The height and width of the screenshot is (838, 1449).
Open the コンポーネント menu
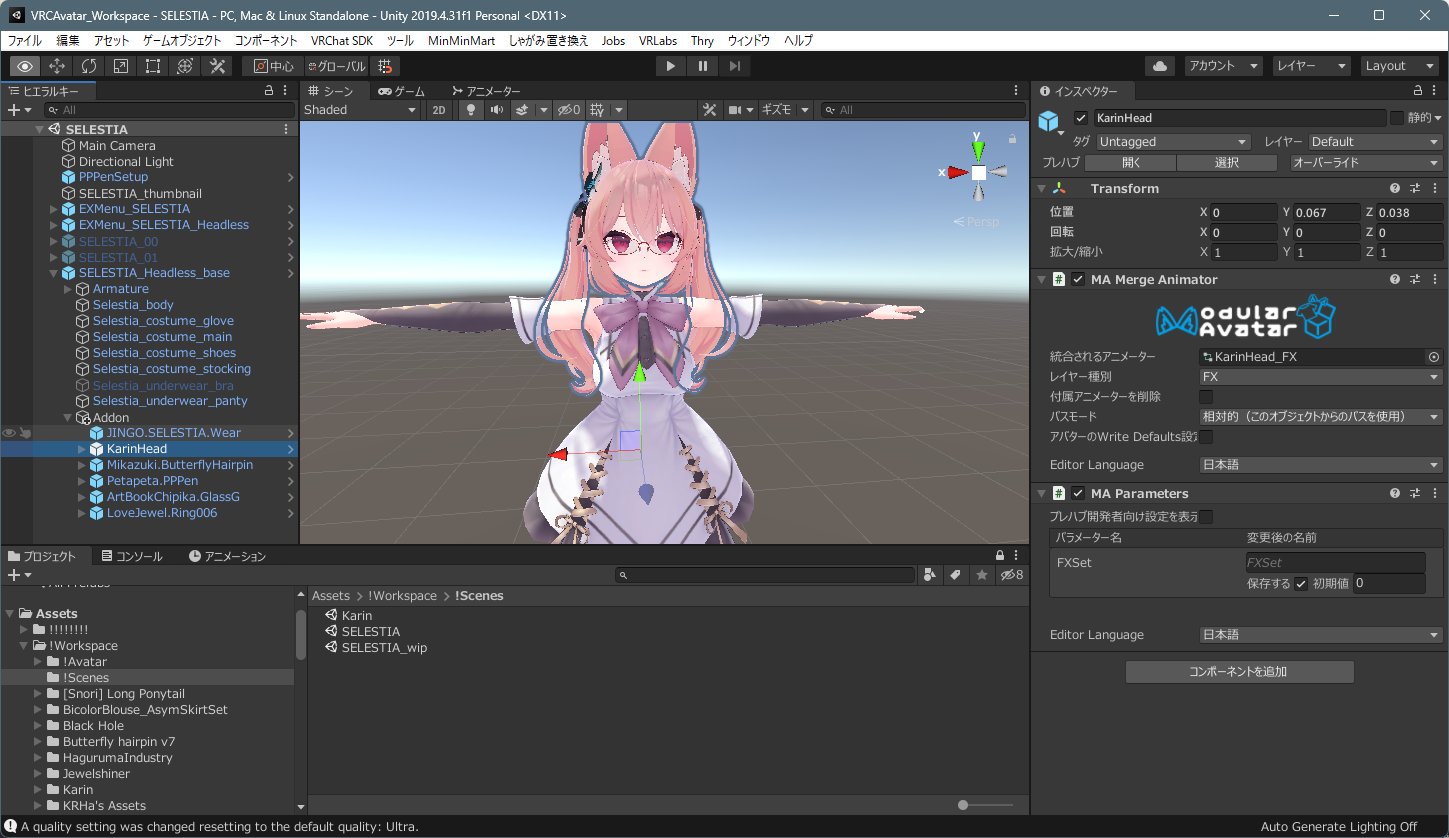click(x=266, y=41)
